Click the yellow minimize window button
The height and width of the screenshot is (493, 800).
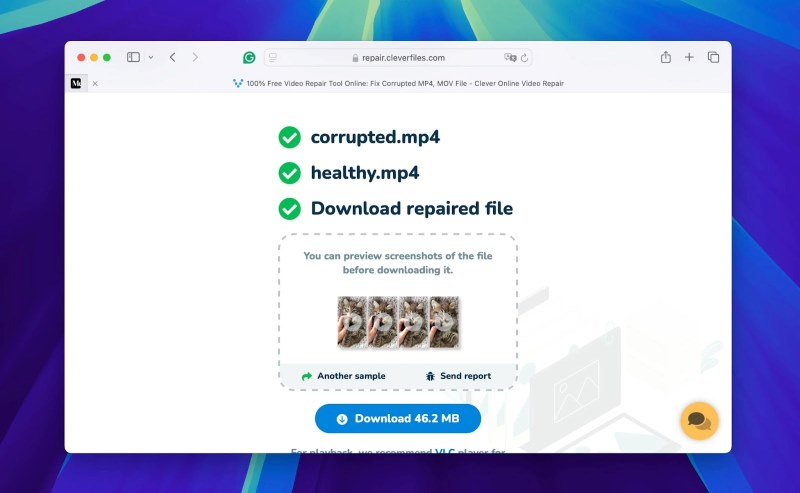coord(94,57)
